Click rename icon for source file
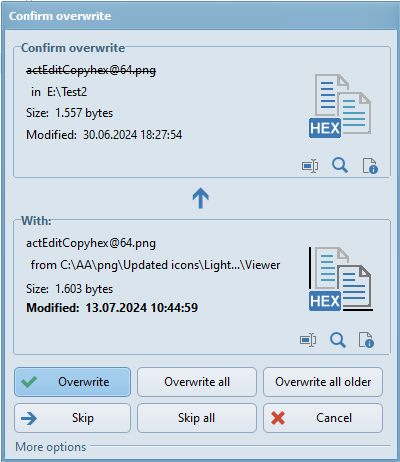The width and height of the screenshot is (400, 462). tap(308, 340)
